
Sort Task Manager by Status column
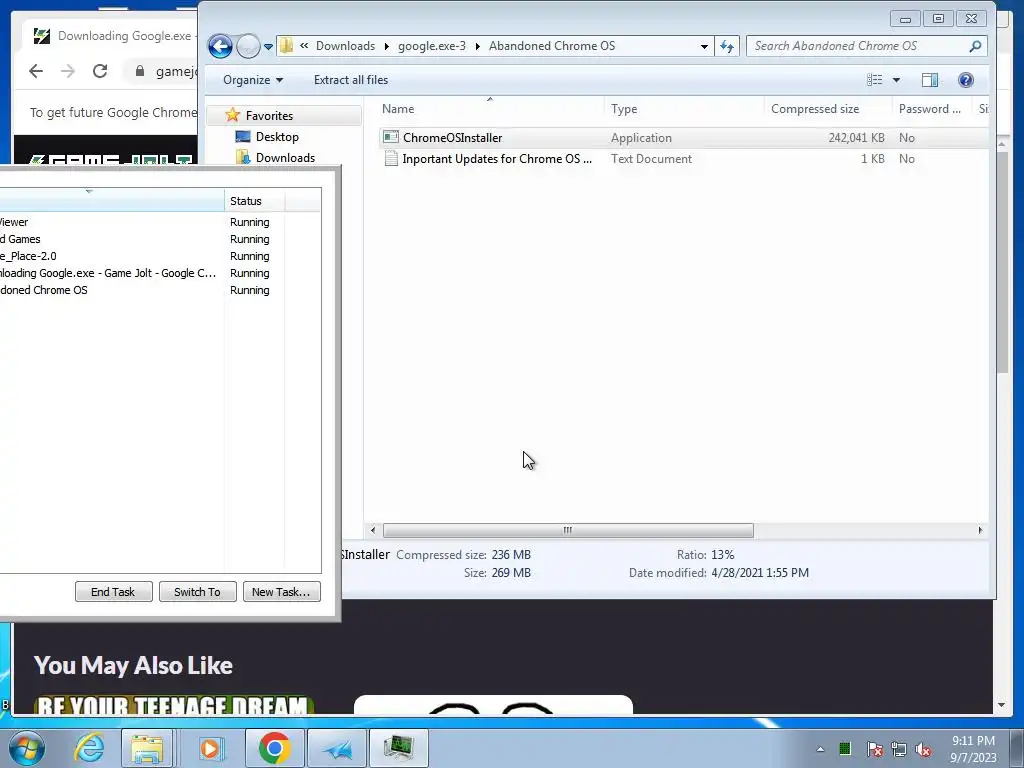click(255, 200)
